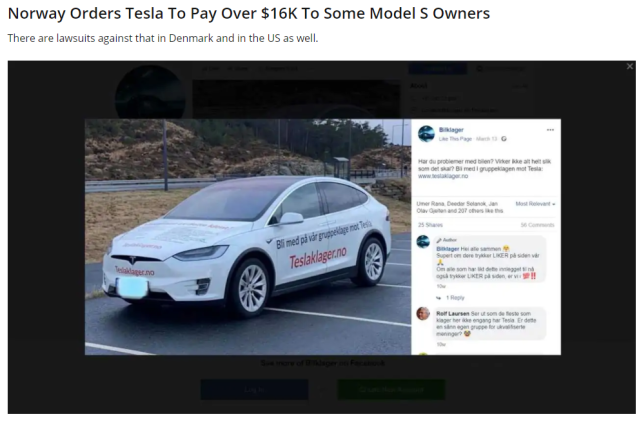
Task: Show the 207 others who like this
Action: pos(475,211)
